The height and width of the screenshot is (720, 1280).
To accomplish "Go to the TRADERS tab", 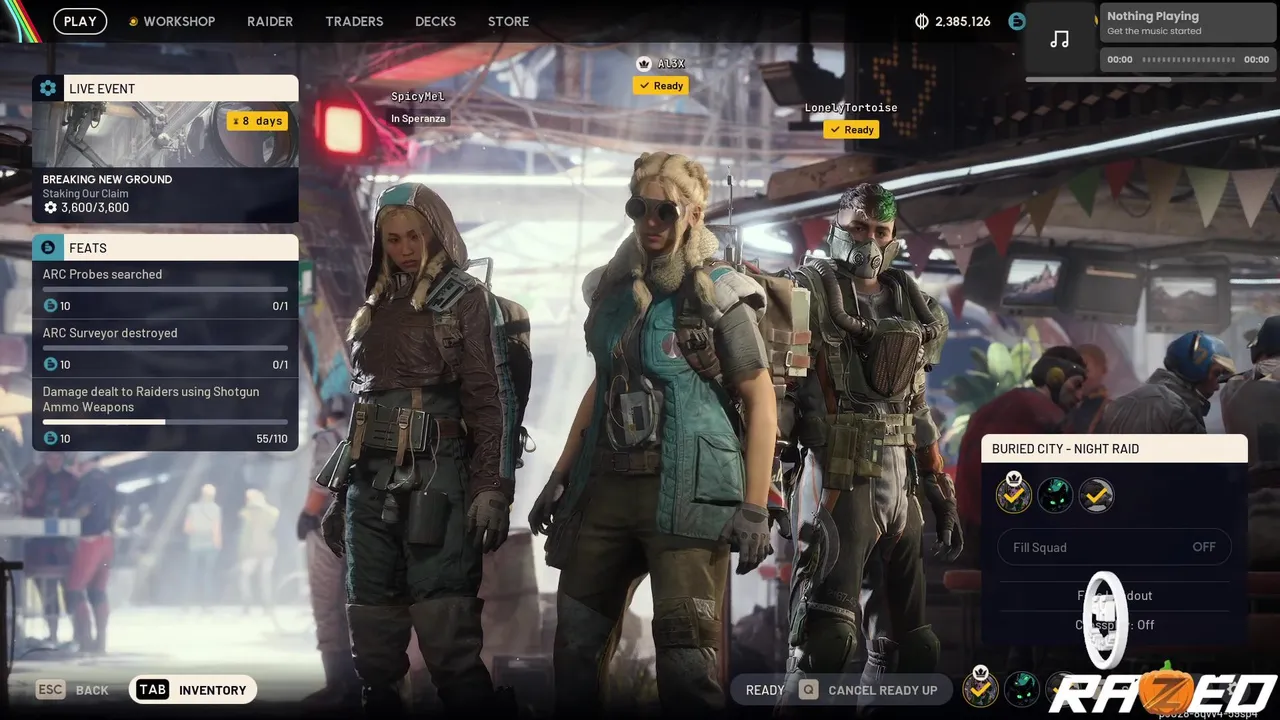I will pyautogui.click(x=354, y=21).
